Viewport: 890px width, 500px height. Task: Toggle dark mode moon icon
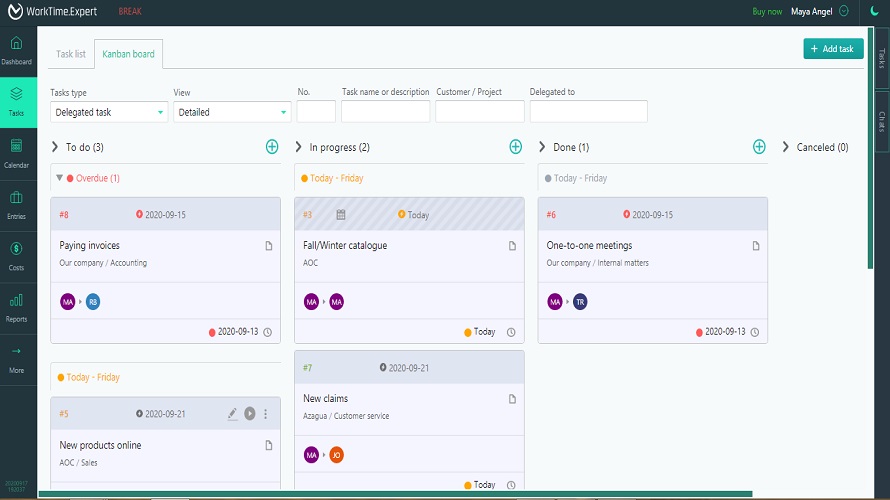coord(873,12)
